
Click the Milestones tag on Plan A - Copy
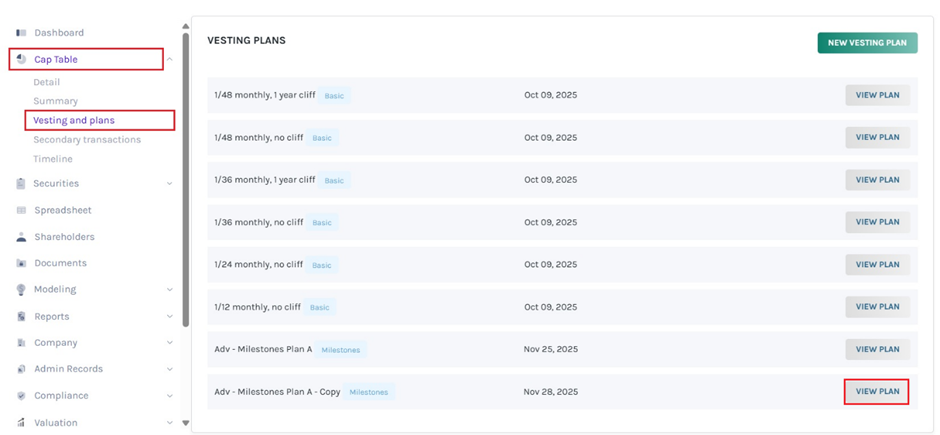[369, 392]
